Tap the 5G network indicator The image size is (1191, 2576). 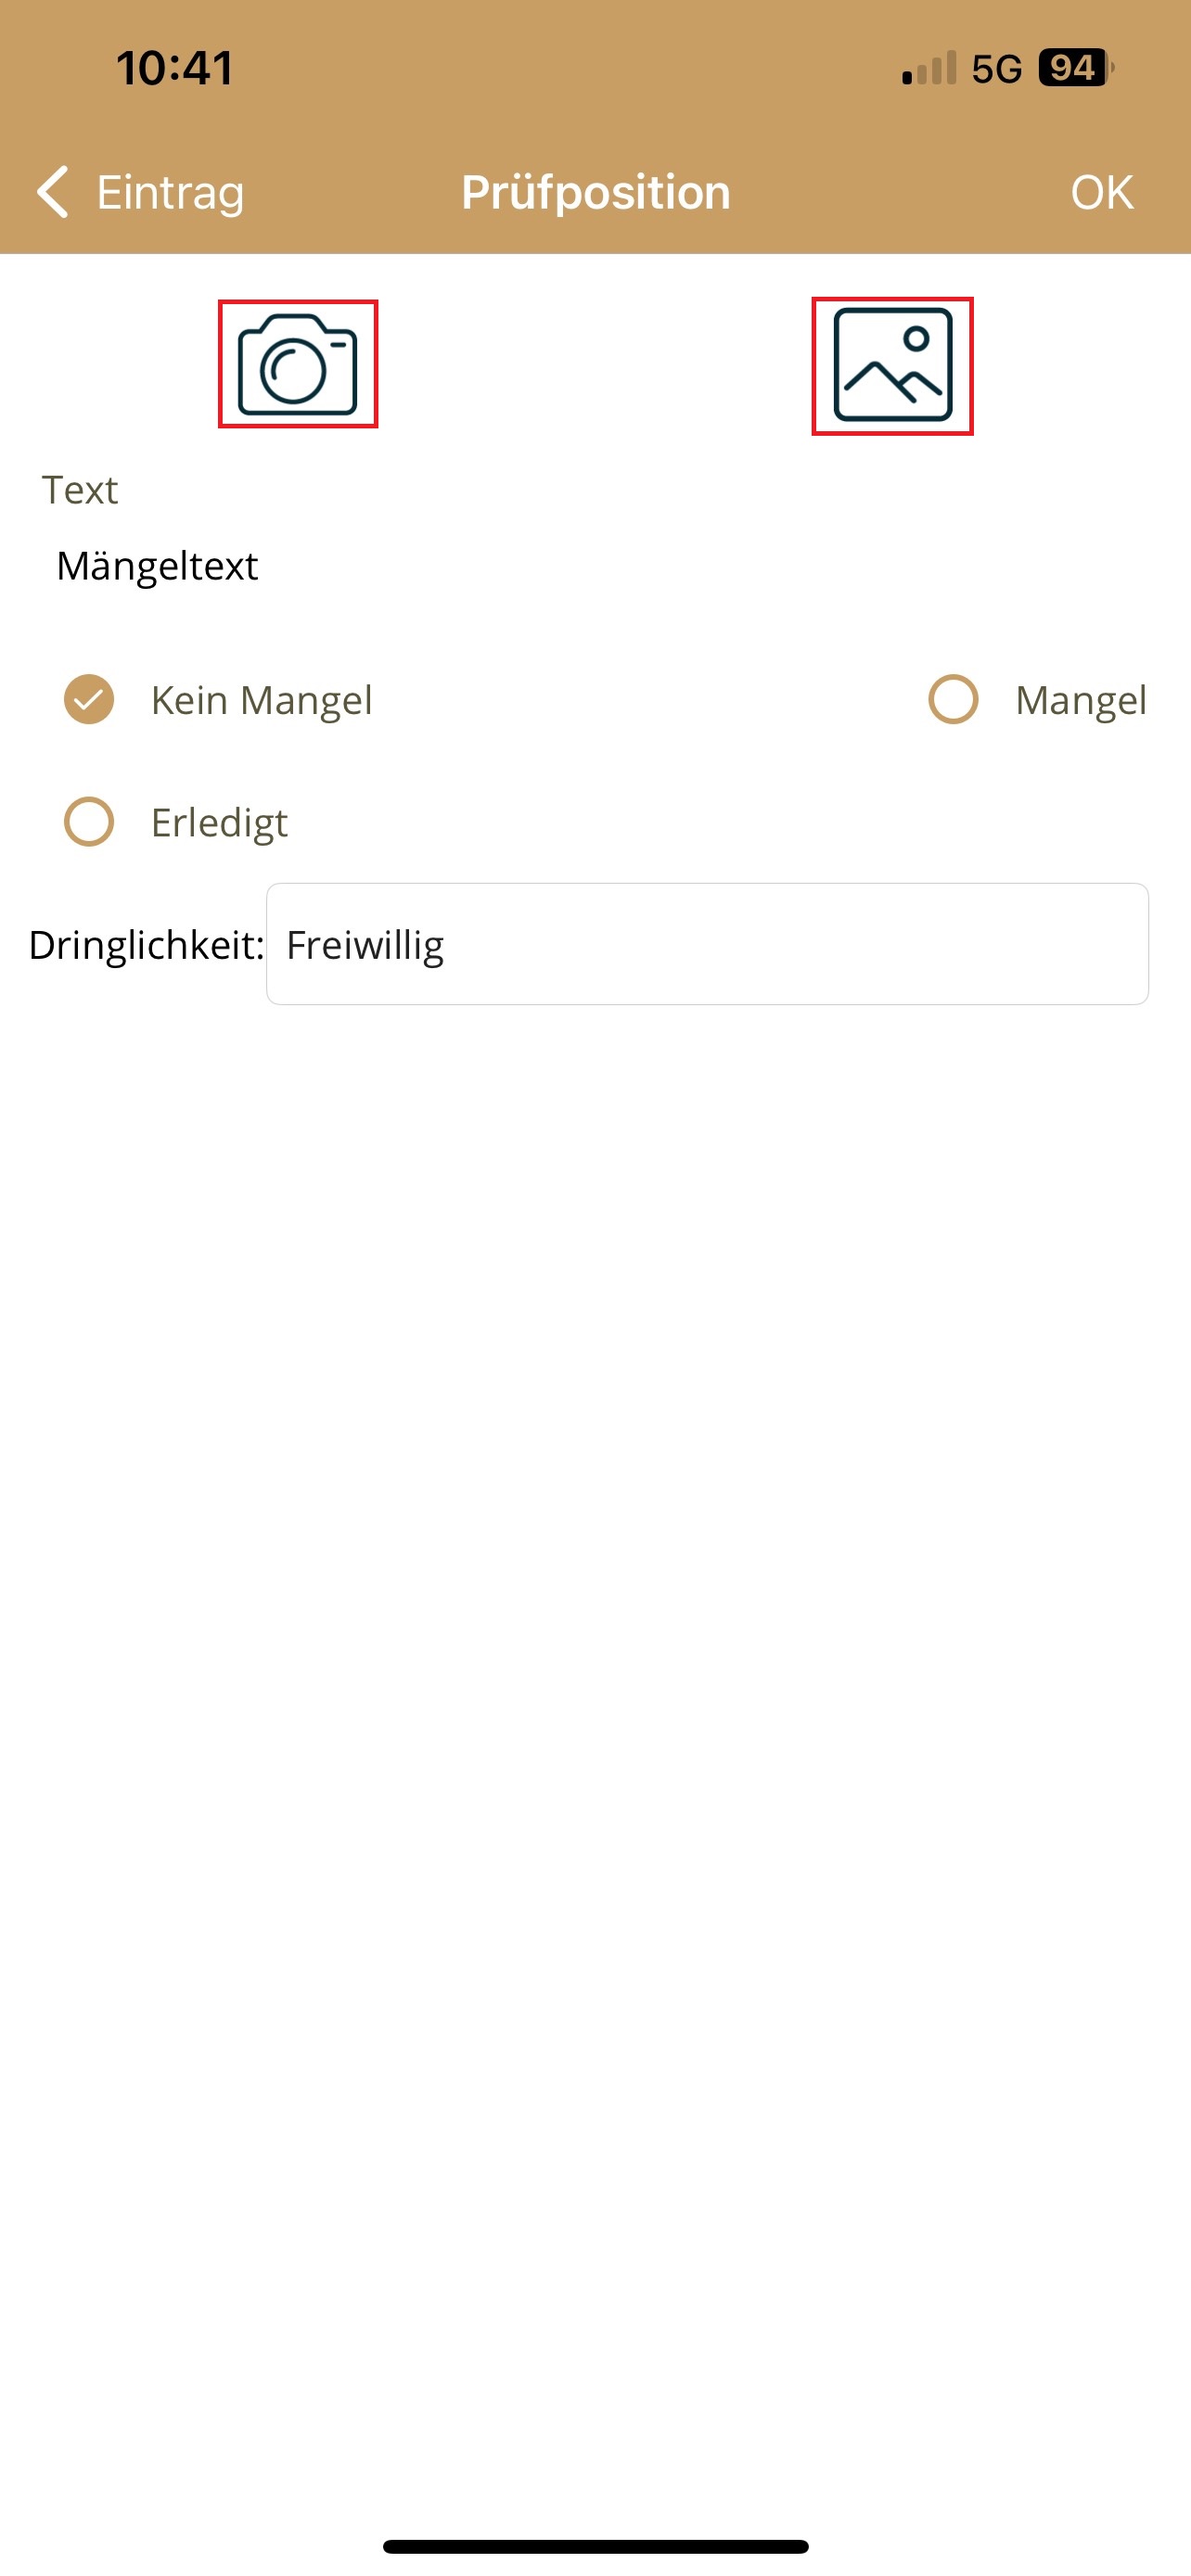click(996, 69)
